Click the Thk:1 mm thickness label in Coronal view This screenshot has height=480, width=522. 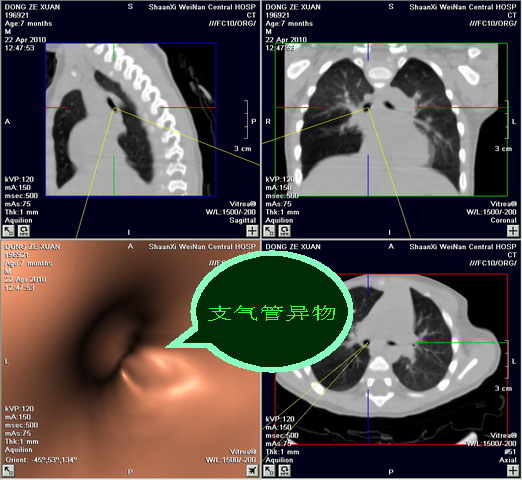tap(282, 212)
